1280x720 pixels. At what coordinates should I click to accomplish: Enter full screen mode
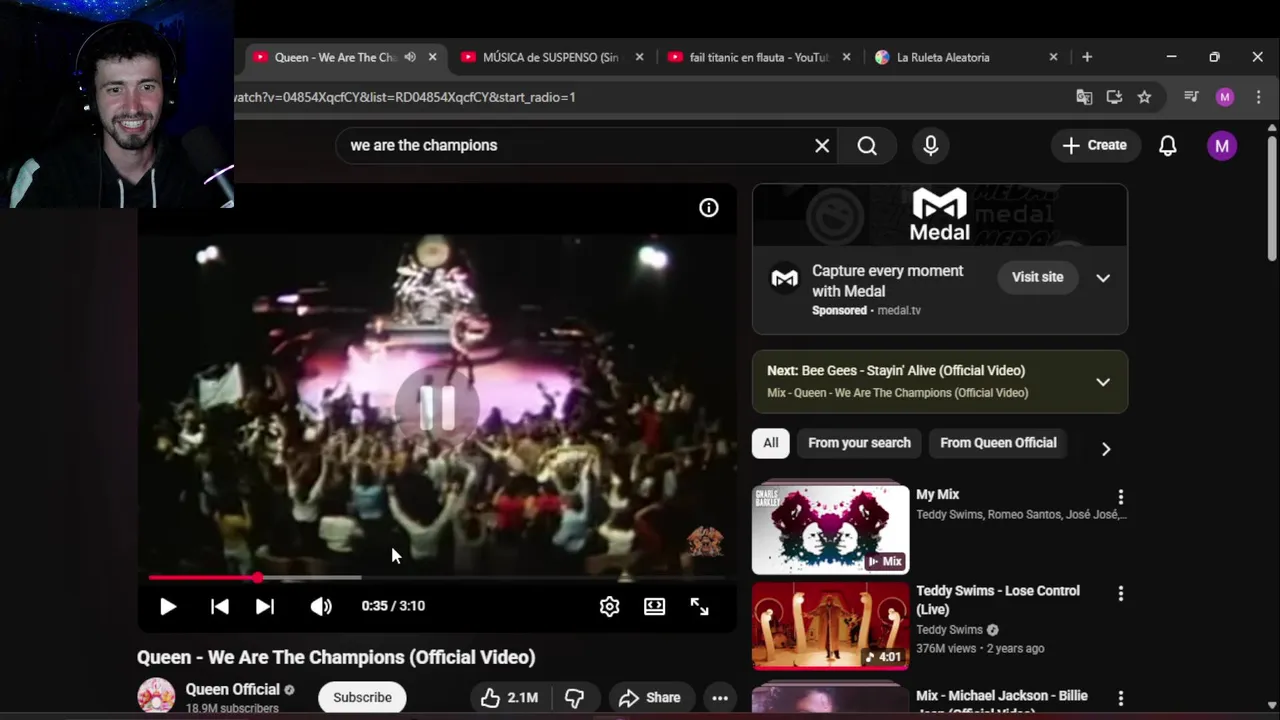coord(699,606)
